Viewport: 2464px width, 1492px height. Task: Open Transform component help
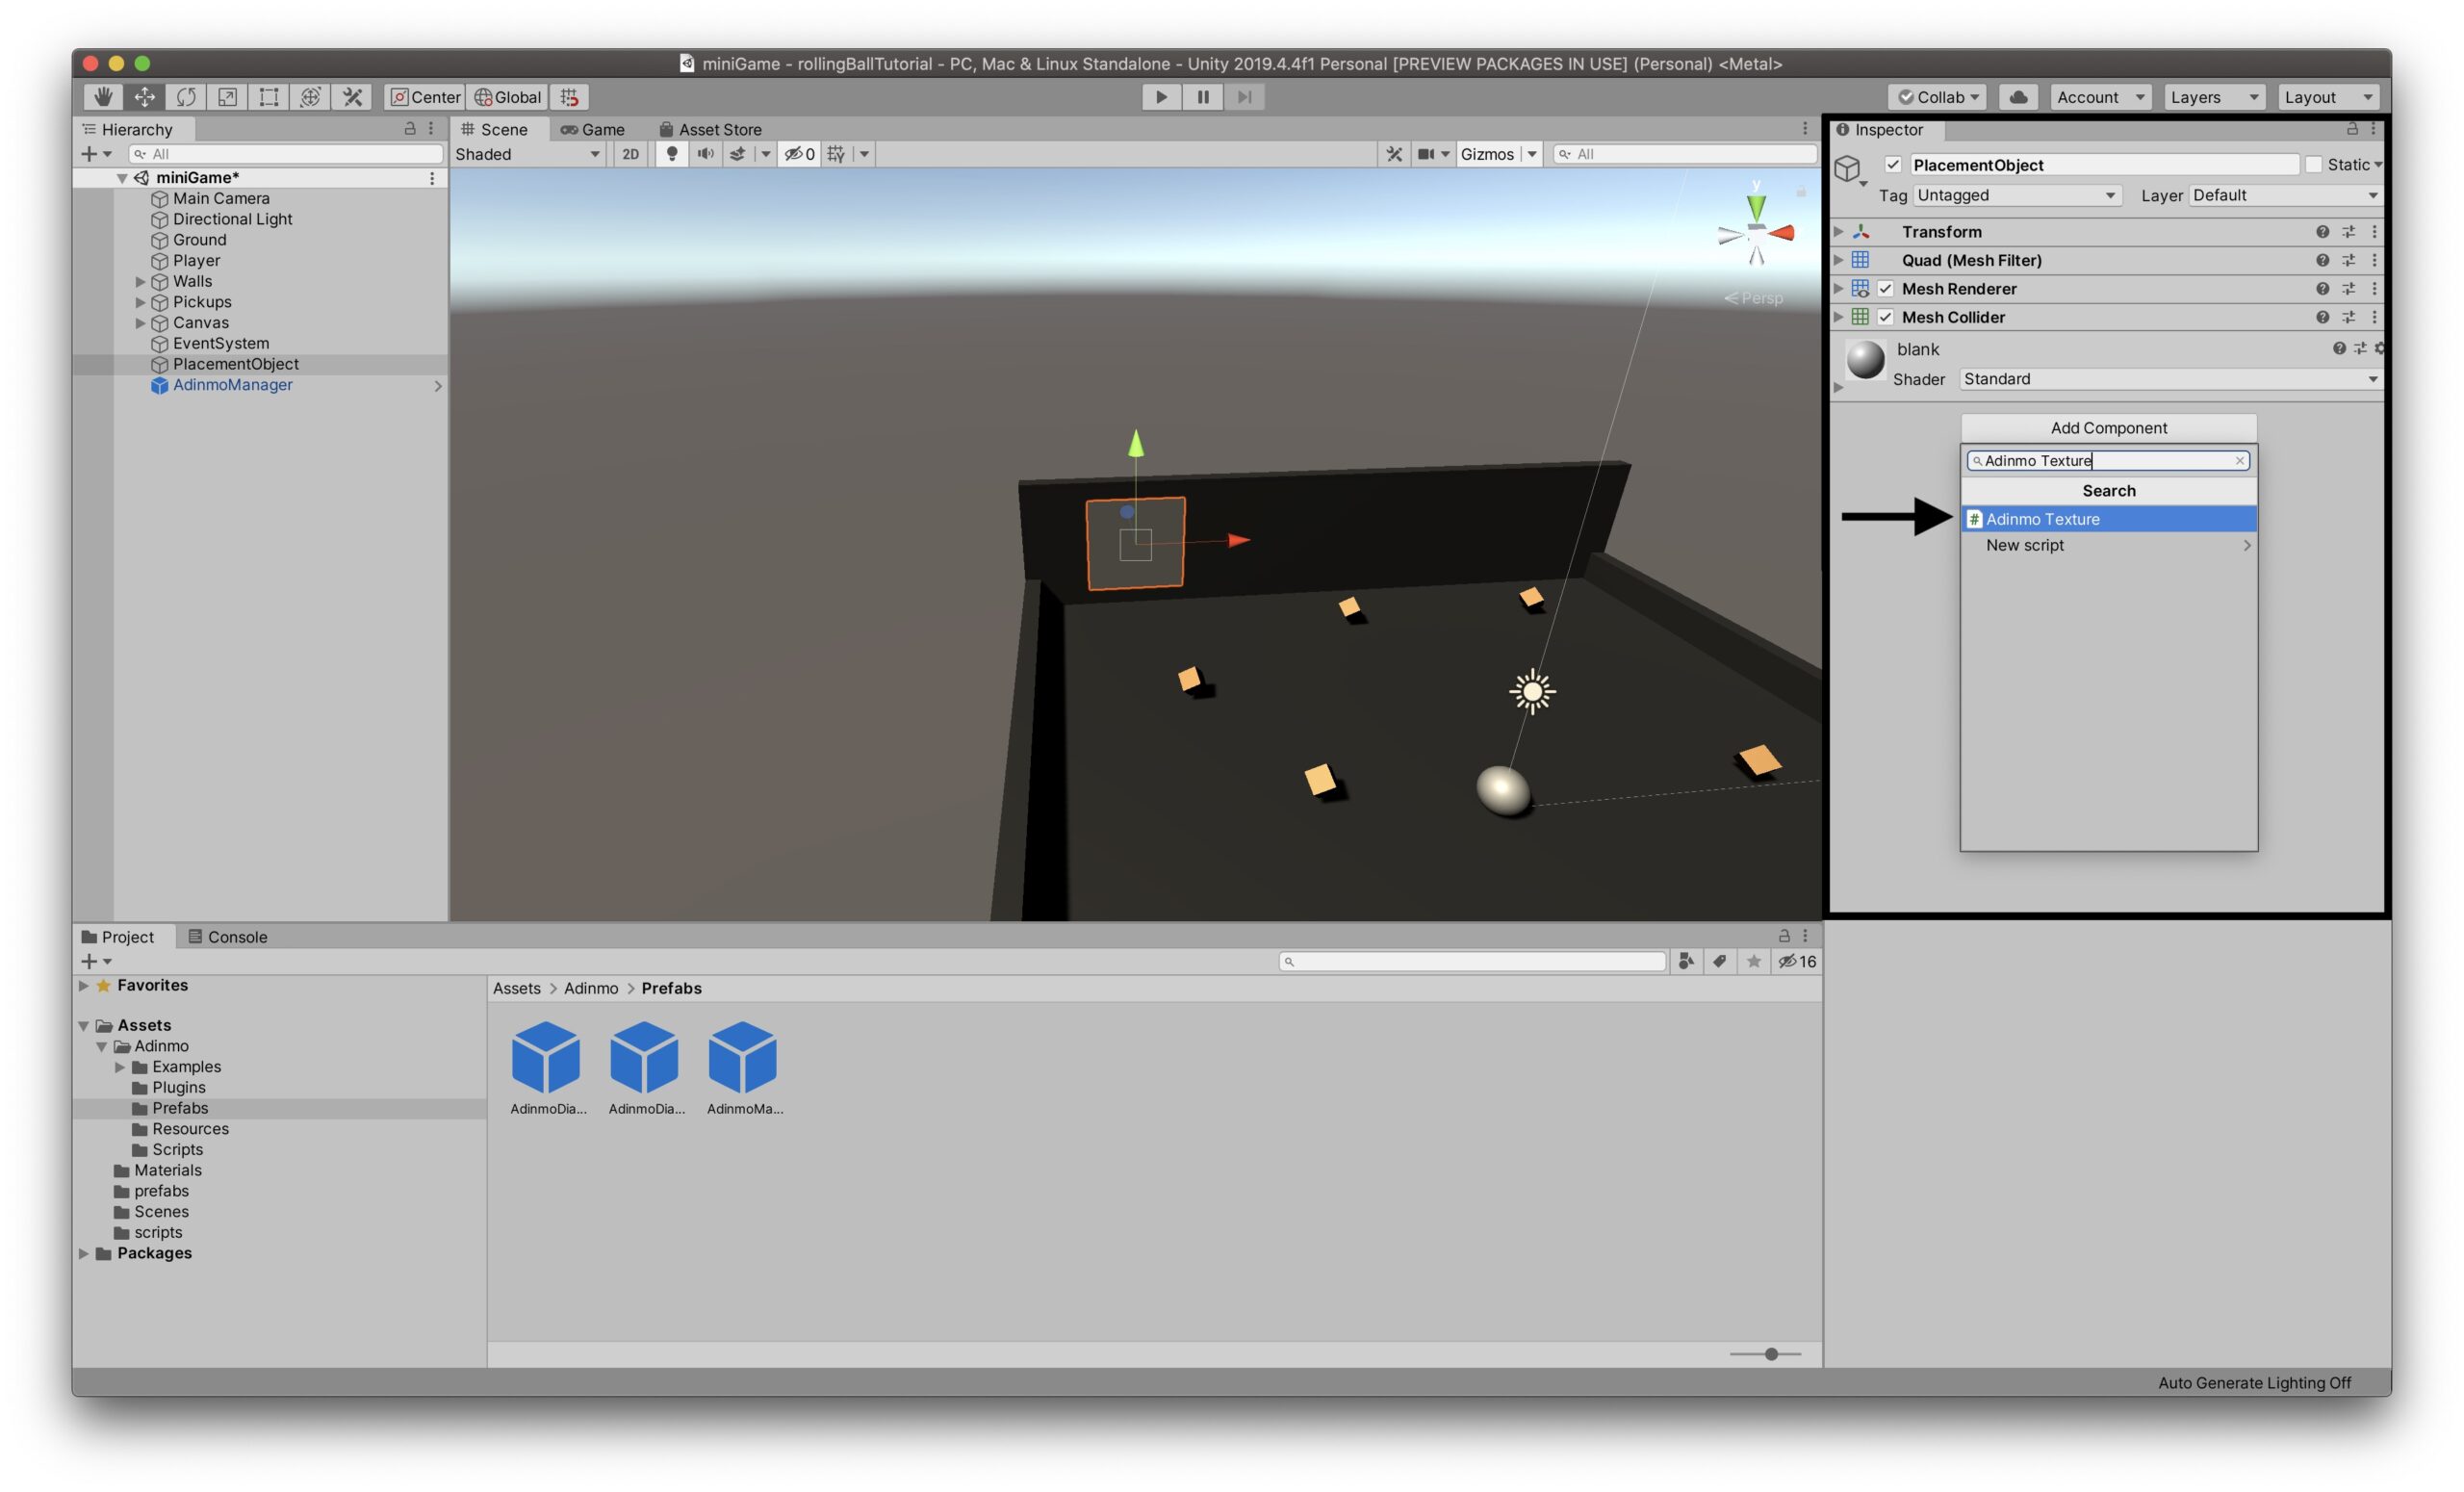click(2322, 232)
